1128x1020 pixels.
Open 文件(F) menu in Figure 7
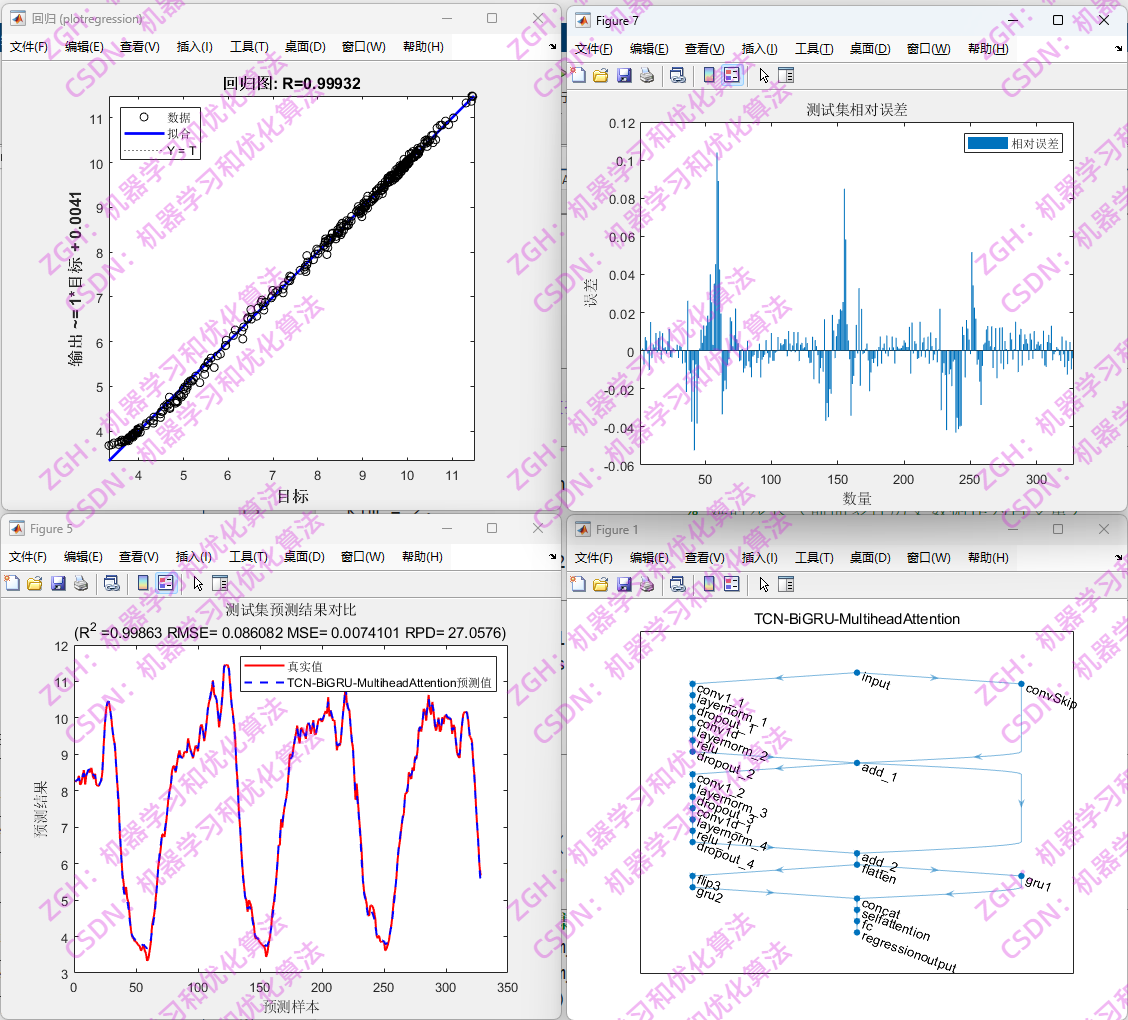(593, 49)
